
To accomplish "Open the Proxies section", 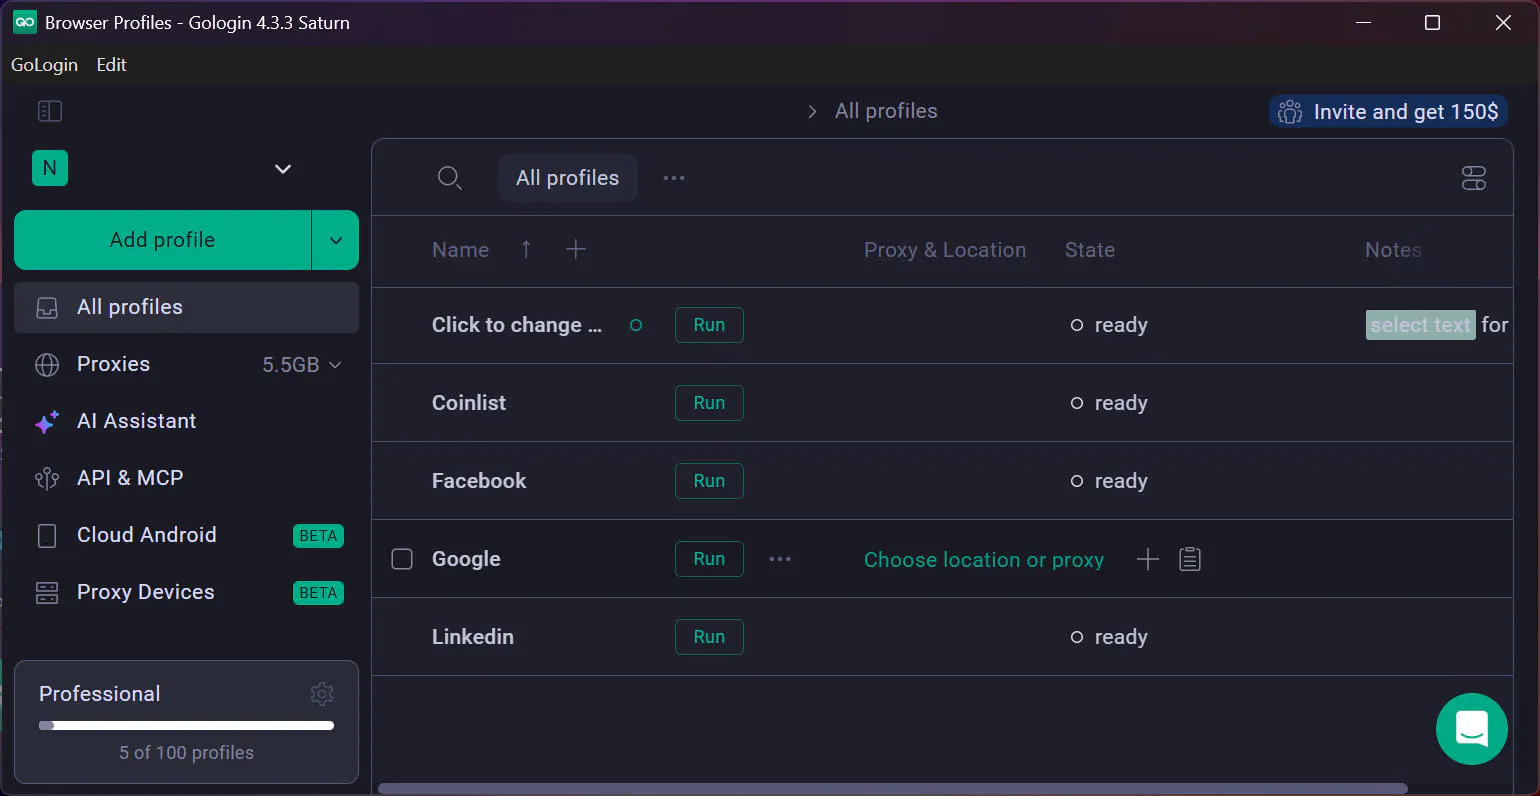I will (x=113, y=364).
